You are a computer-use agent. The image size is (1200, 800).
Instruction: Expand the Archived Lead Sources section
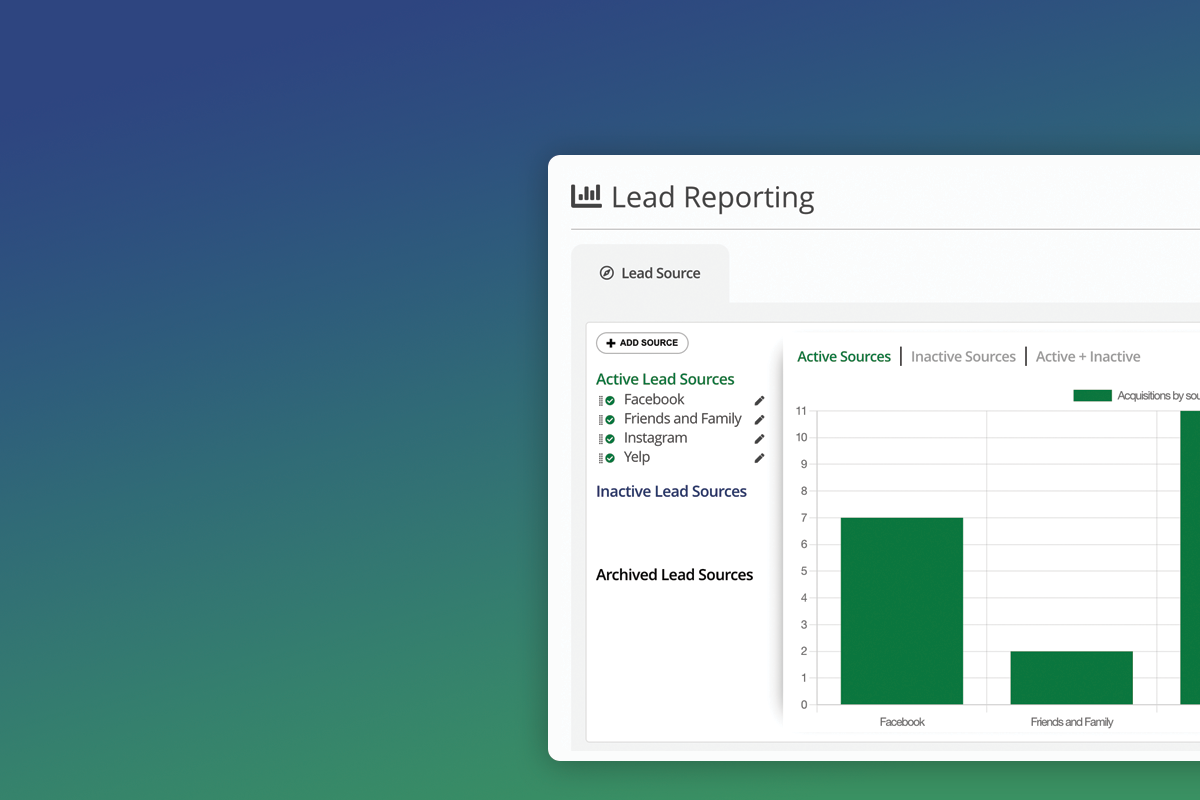(x=675, y=574)
